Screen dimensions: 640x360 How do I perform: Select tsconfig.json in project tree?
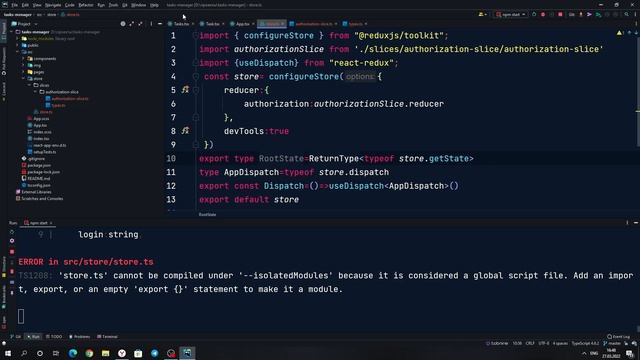coord(36,185)
